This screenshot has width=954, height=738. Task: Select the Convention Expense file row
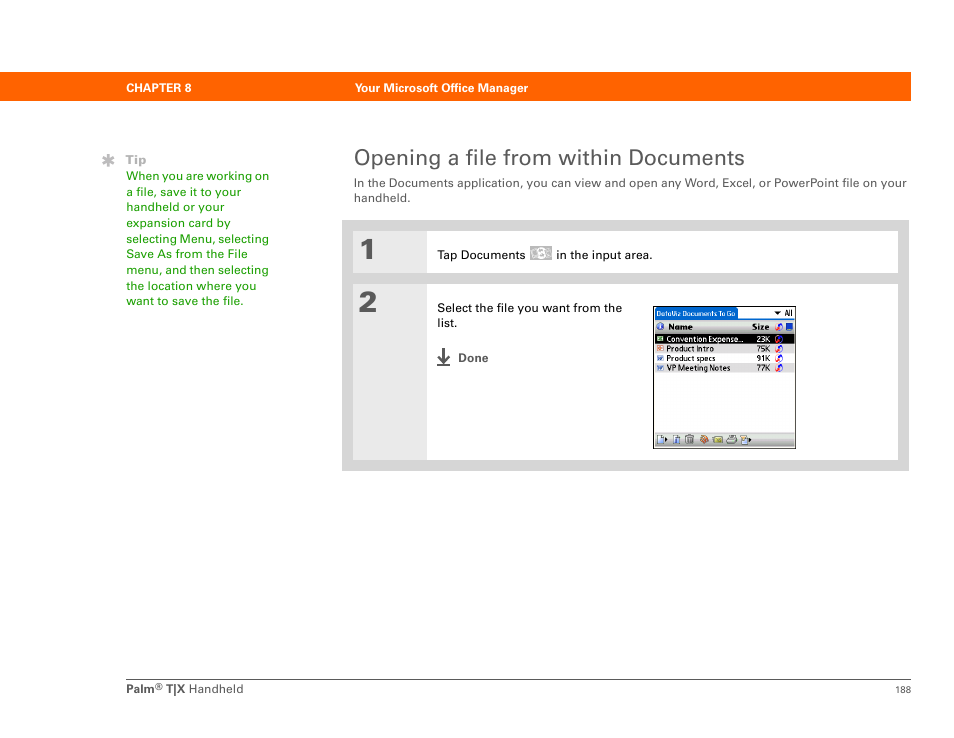(x=724, y=339)
